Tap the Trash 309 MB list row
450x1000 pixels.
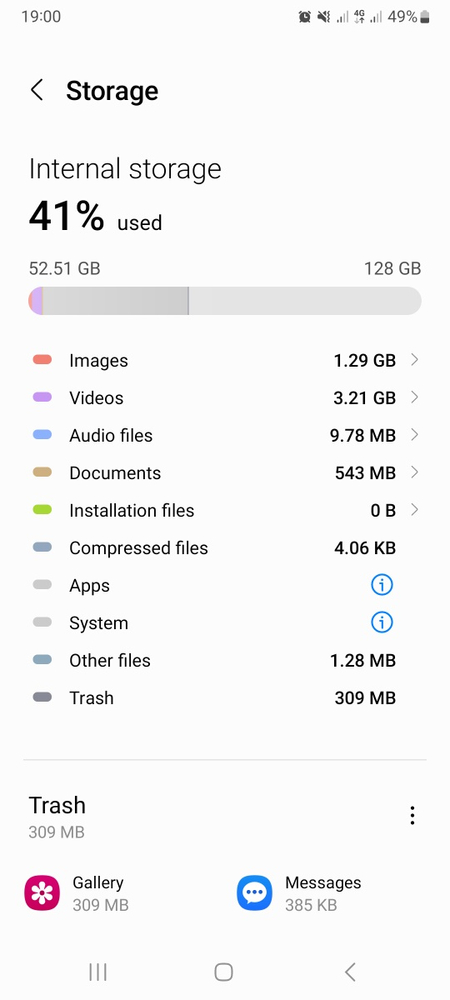(225, 698)
